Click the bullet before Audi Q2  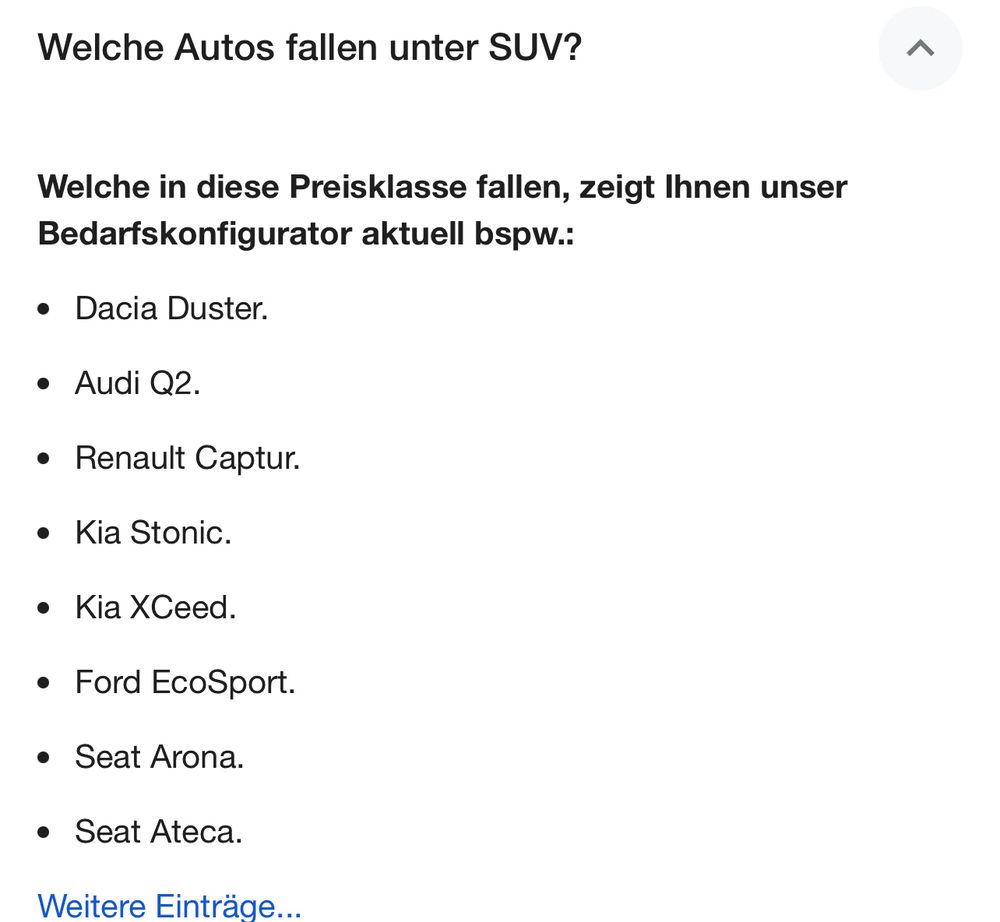tap(43, 384)
